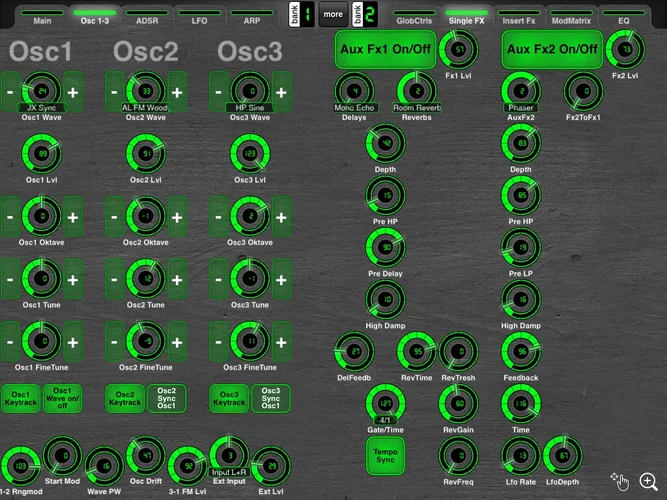Open the Main tab
667x500 pixels.
42,17
